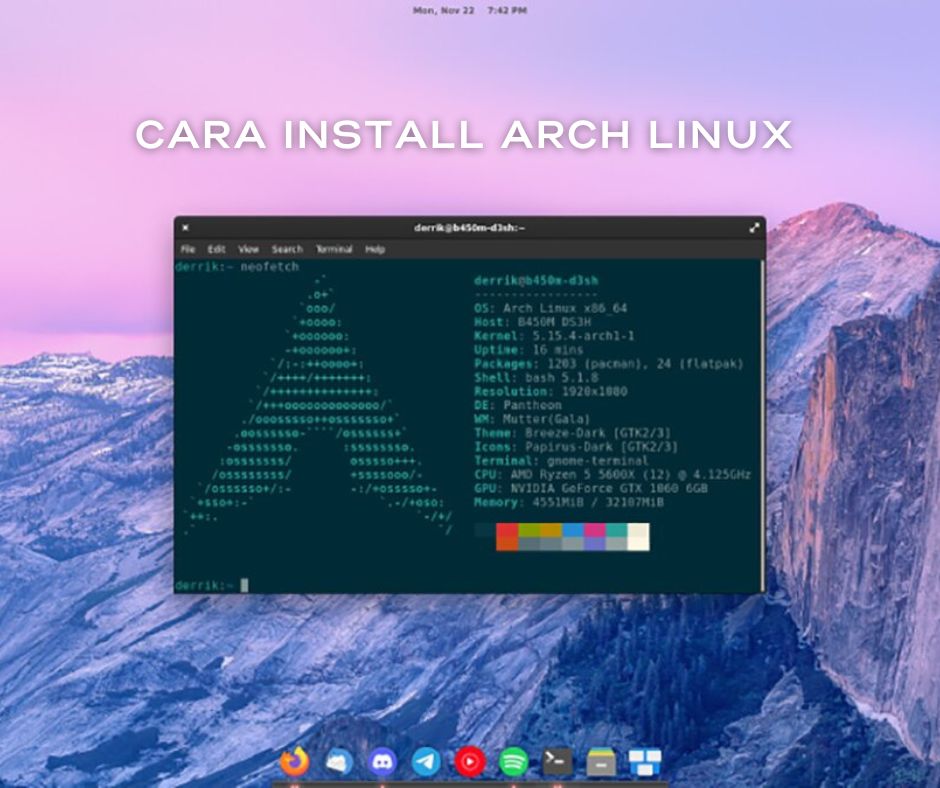Click the terminal prompt cursor

245,585
